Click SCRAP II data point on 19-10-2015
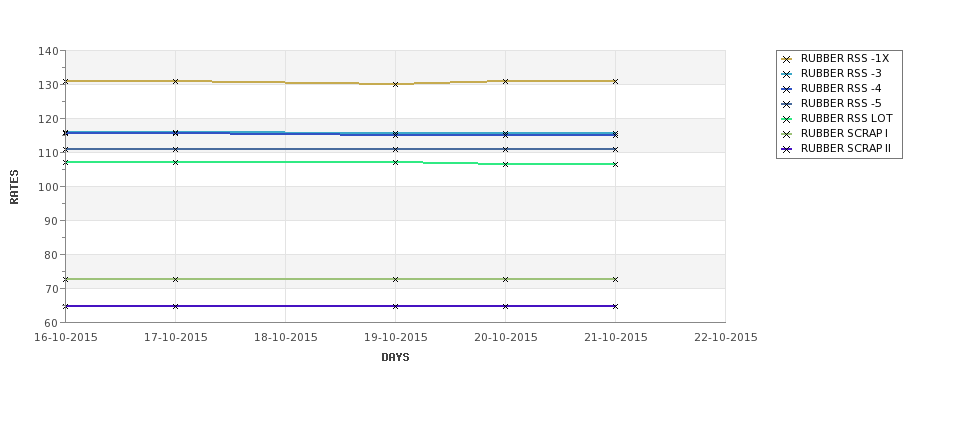975x429 pixels. (x=395, y=307)
